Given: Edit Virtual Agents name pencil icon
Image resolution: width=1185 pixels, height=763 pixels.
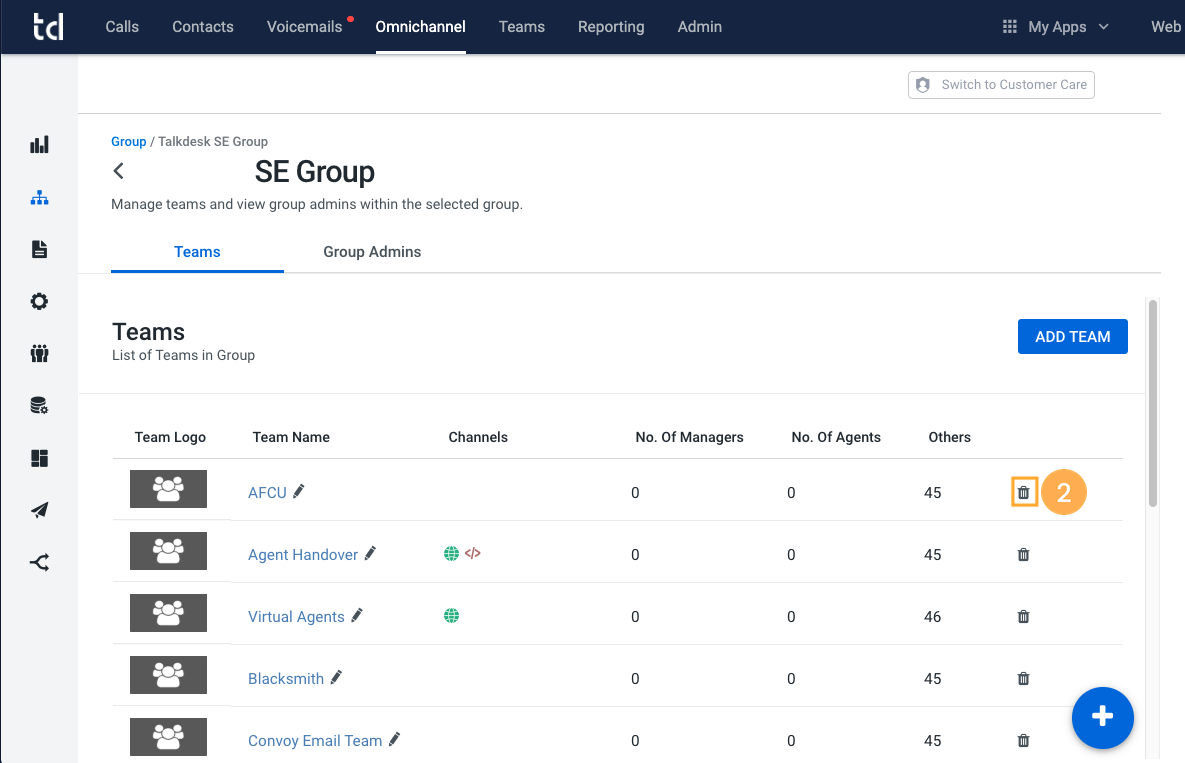Looking at the screenshot, I should (357, 615).
